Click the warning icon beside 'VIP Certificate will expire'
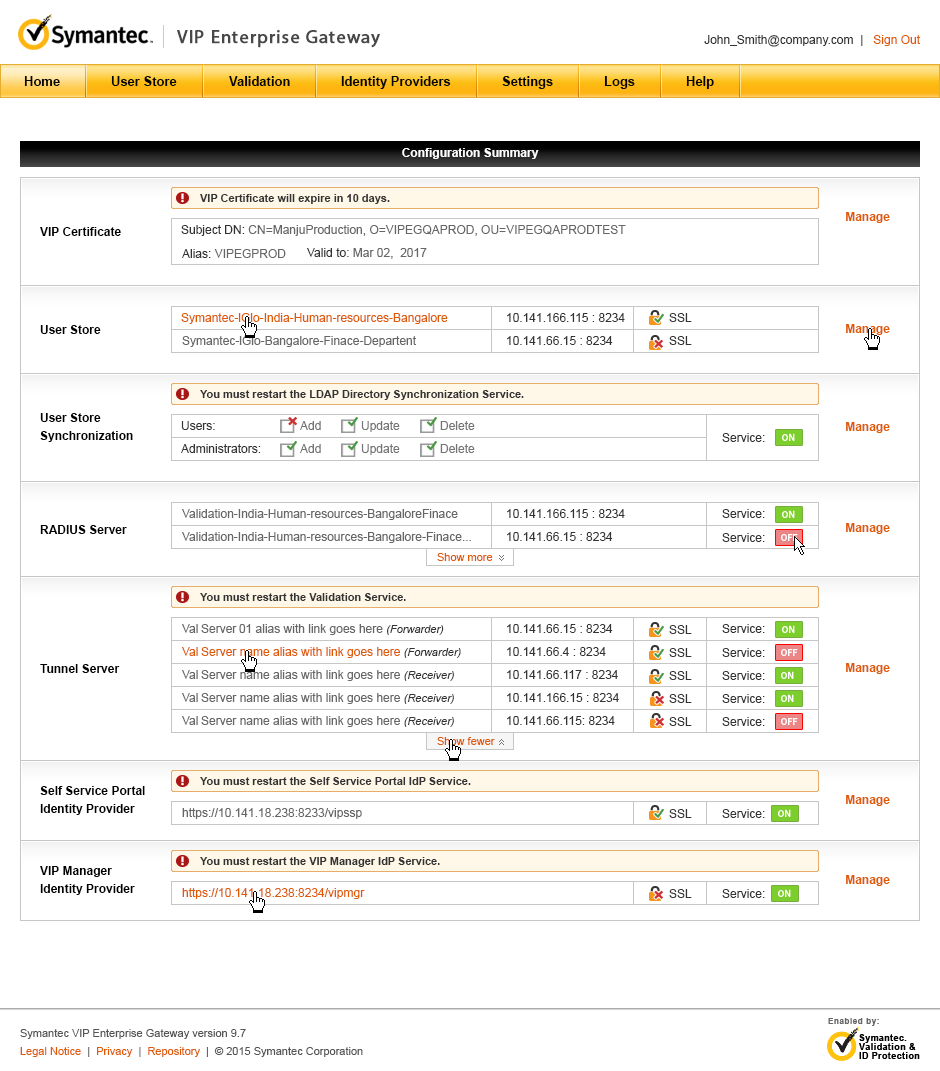The height and width of the screenshot is (1071, 940). coord(183,198)
